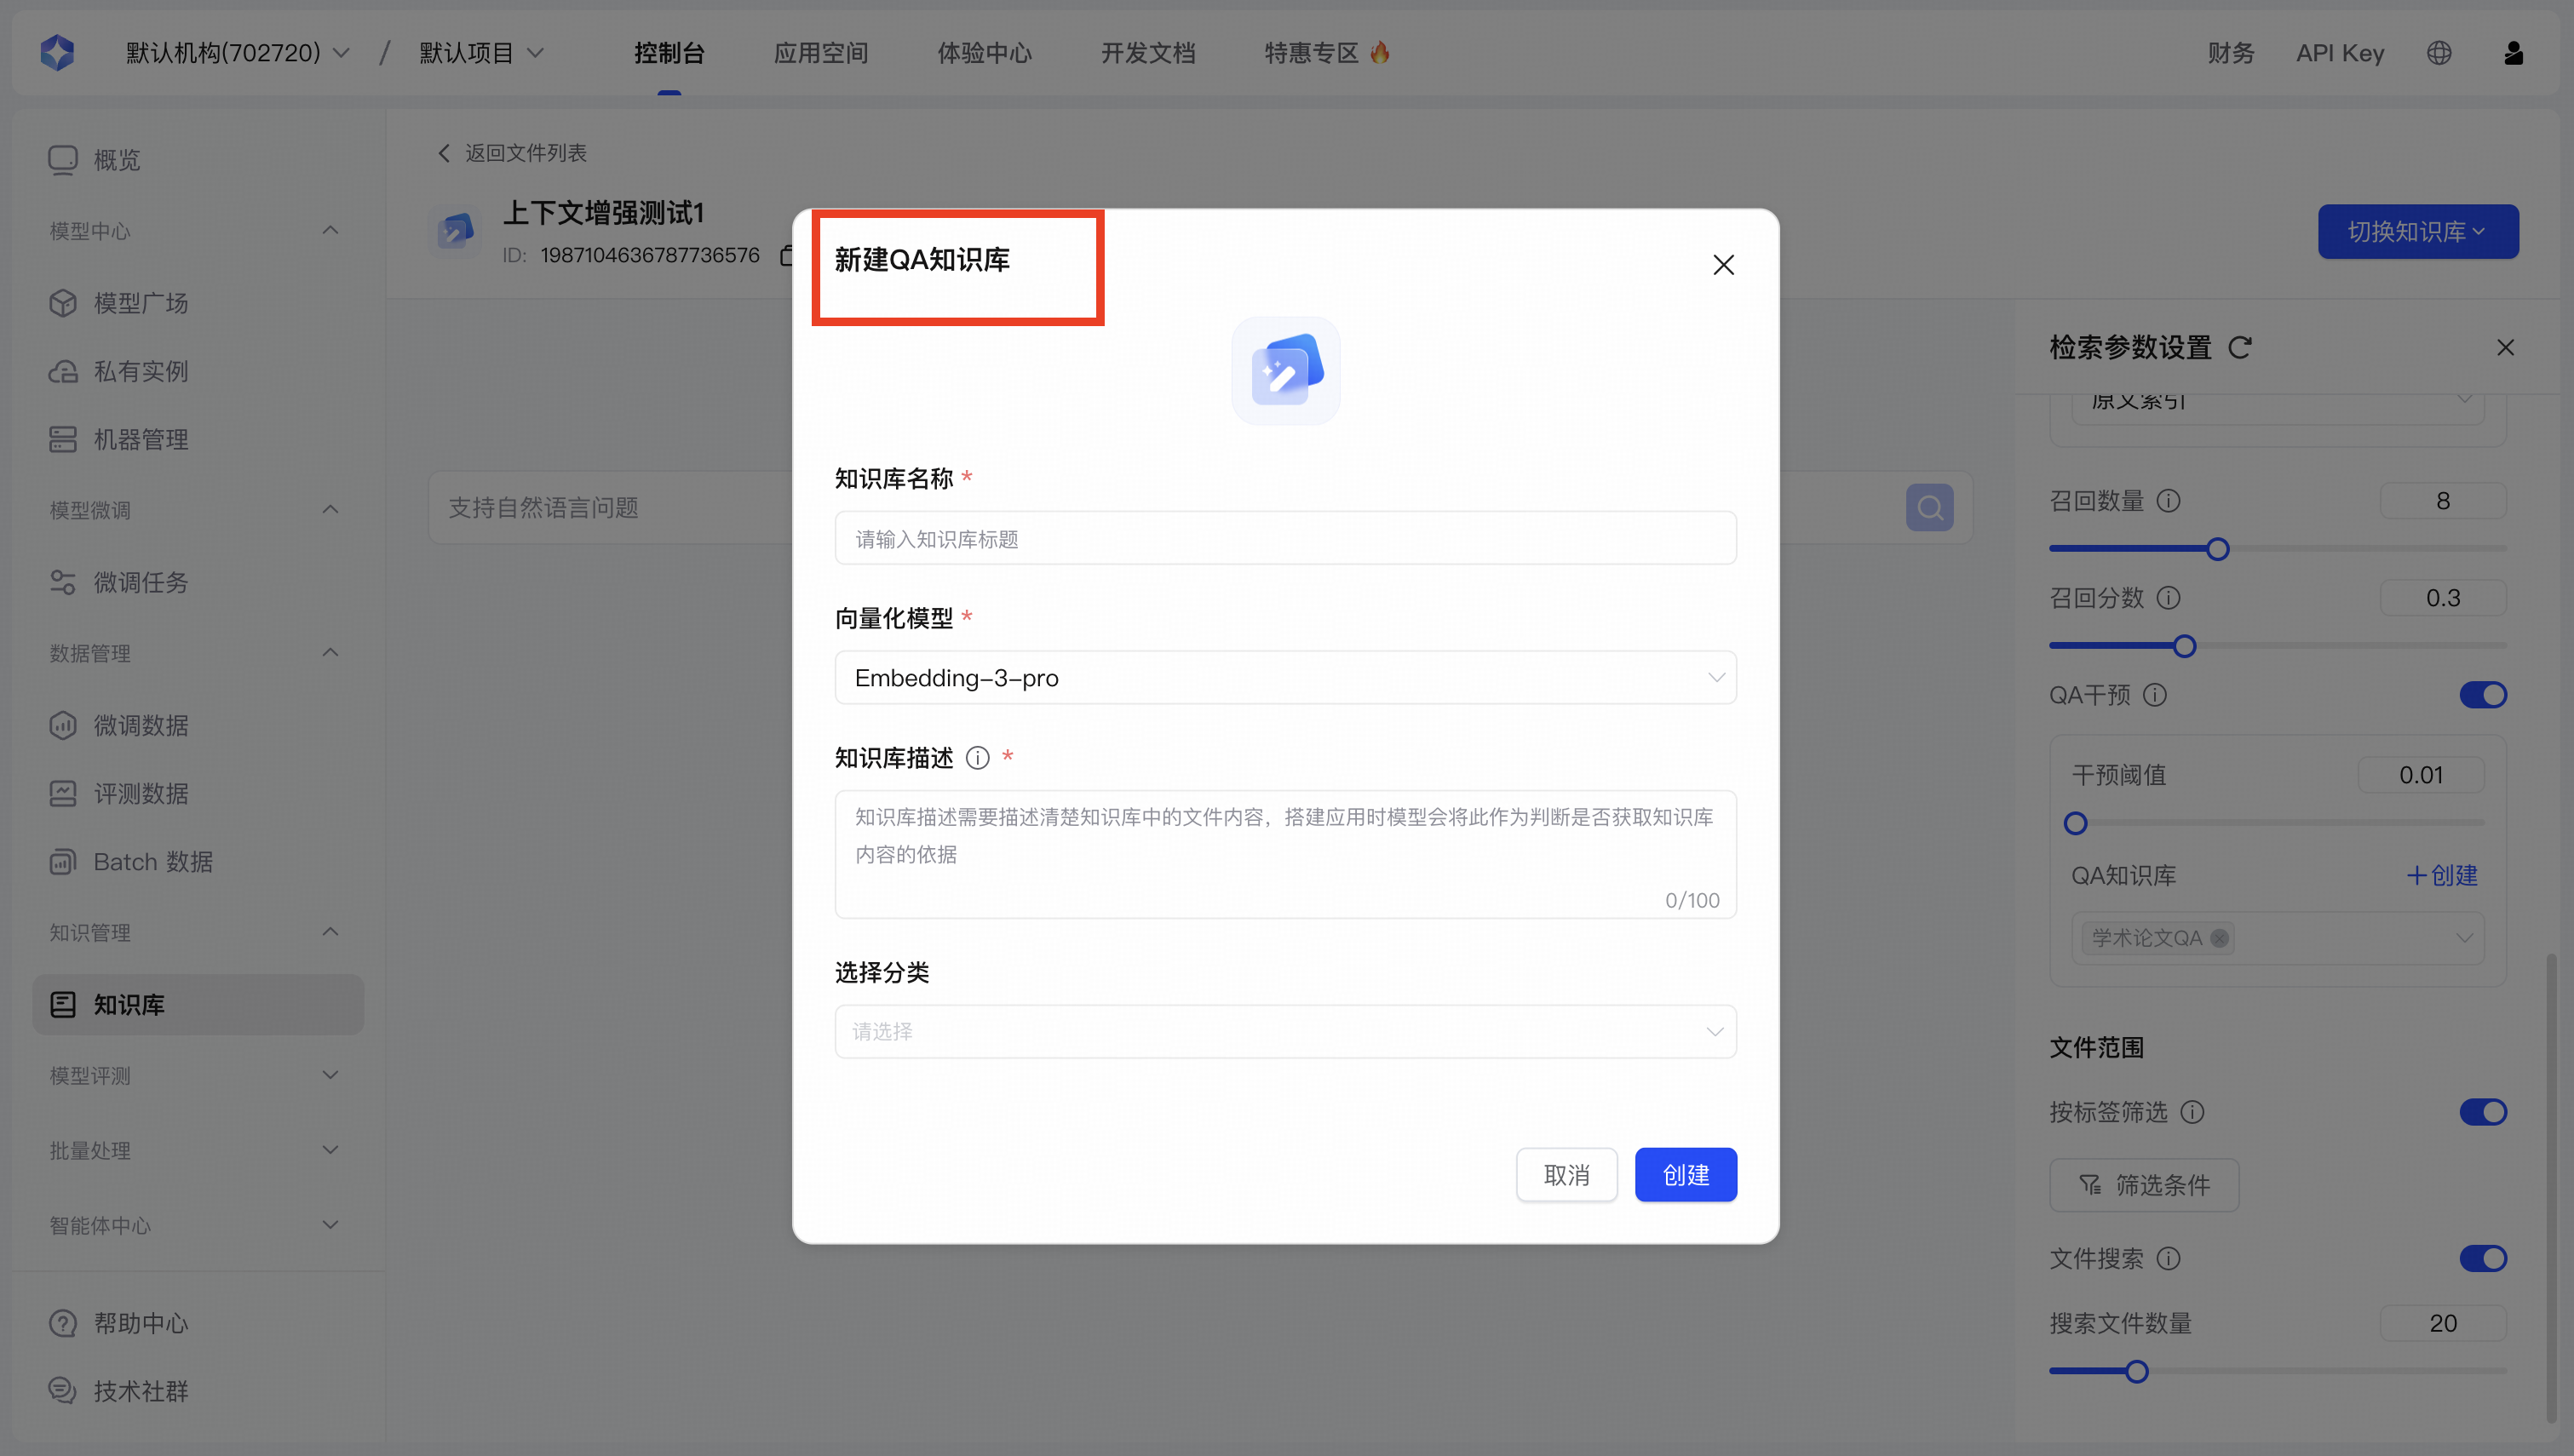The width and height of the screenshot is (2574, 1456).
Task: Click the search magnifier button
Action: click(1929, 508)
